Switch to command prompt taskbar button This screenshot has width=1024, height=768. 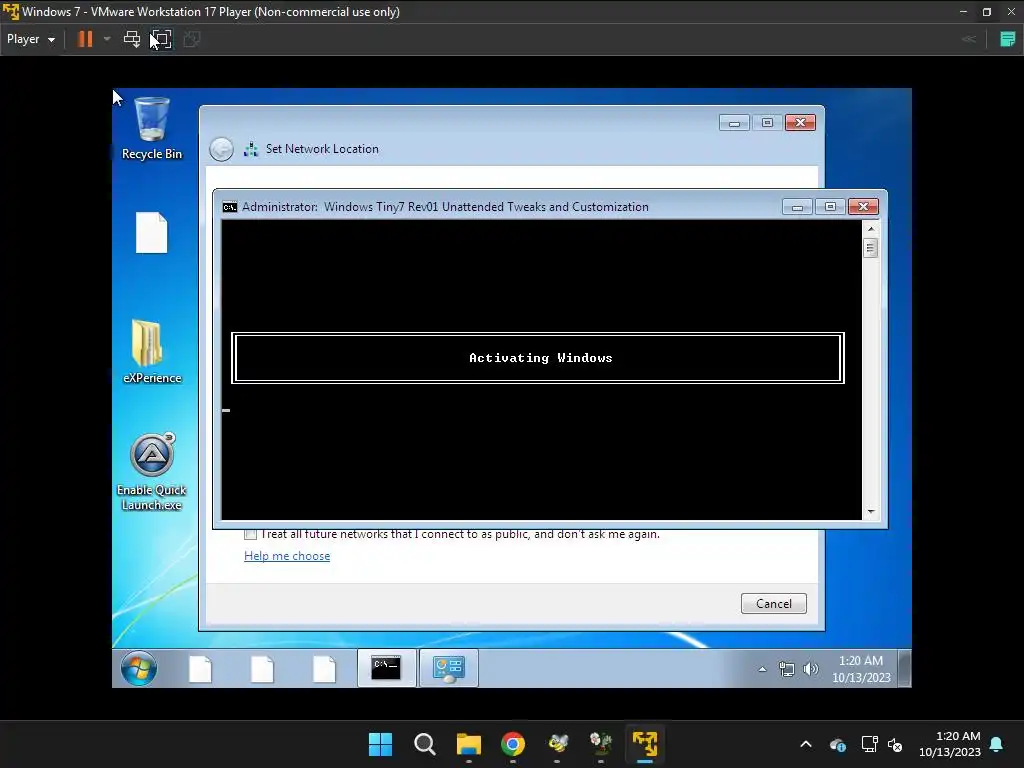pyautogui.click(x=386, y=668)
